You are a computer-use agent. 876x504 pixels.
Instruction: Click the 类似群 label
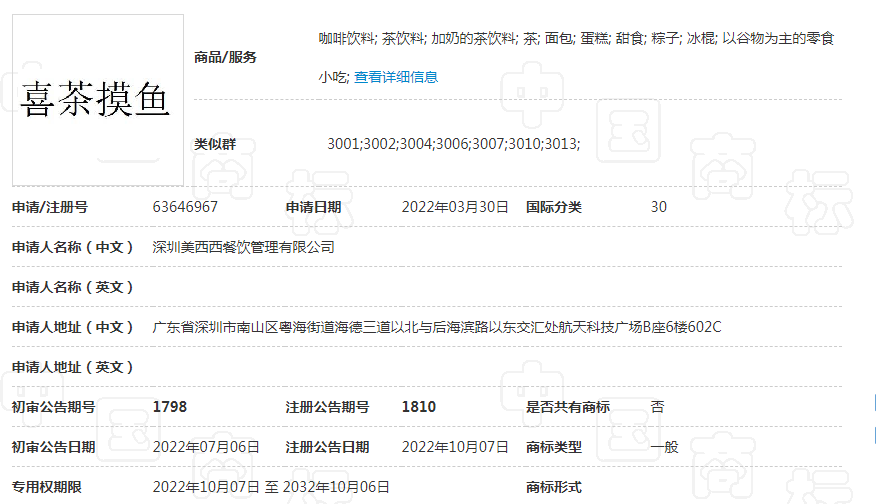(215, 144)
